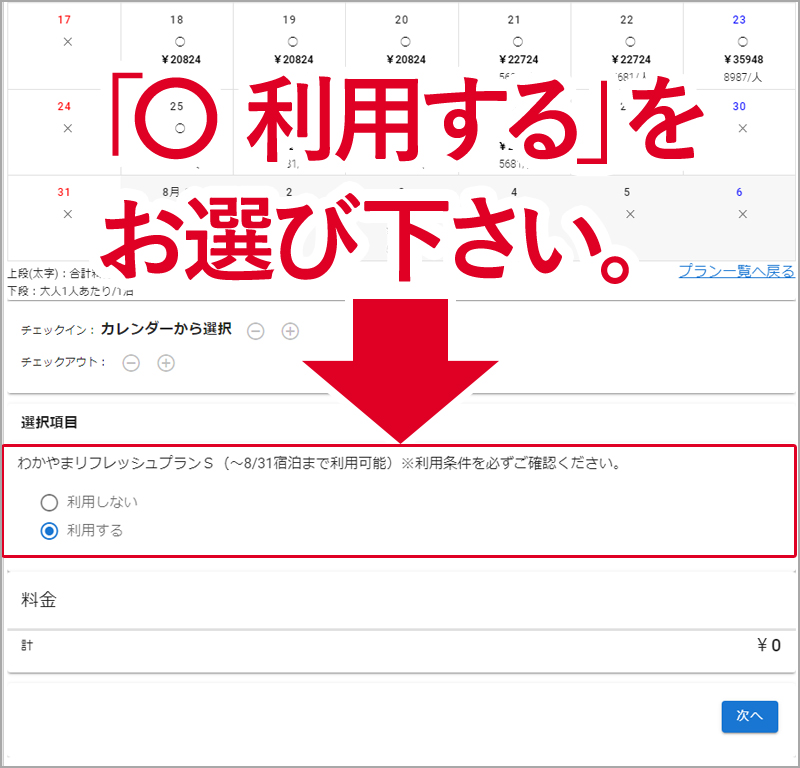Click the August 4 date cell
The height and width of the screenshot is (768, 800).
tap(514, 218)
